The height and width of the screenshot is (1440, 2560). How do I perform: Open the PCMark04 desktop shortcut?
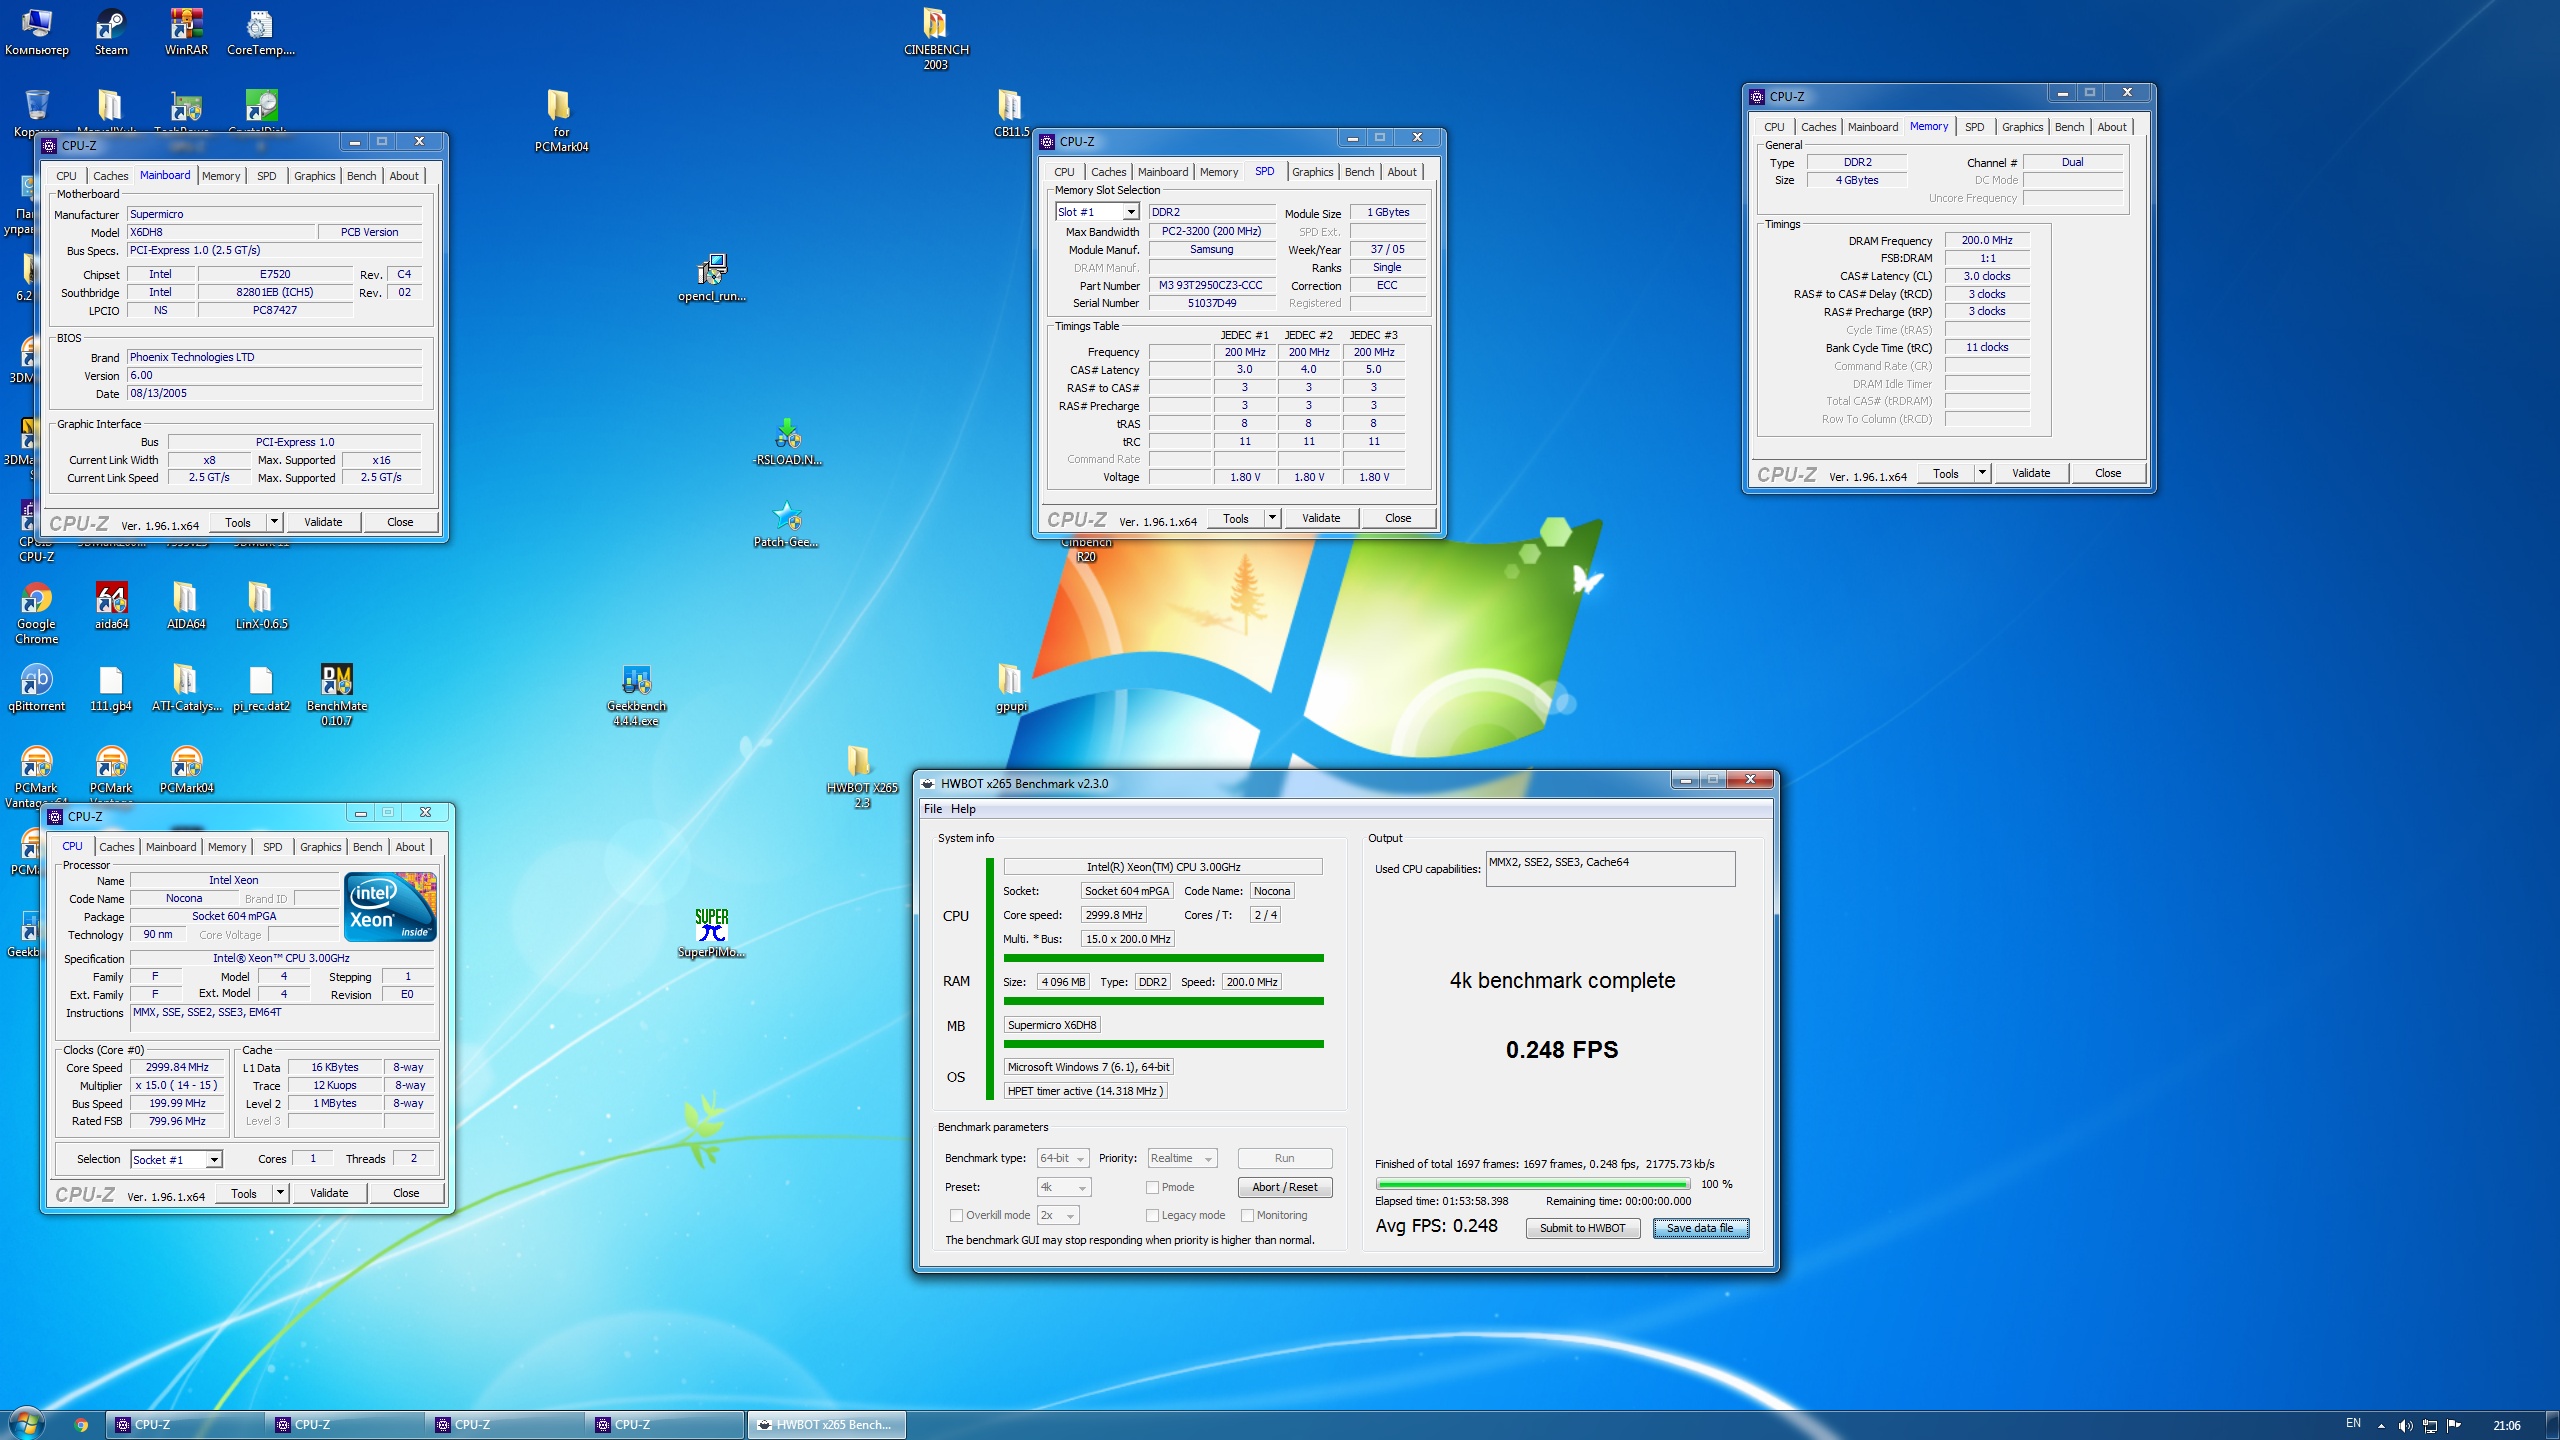pos(187,769)
